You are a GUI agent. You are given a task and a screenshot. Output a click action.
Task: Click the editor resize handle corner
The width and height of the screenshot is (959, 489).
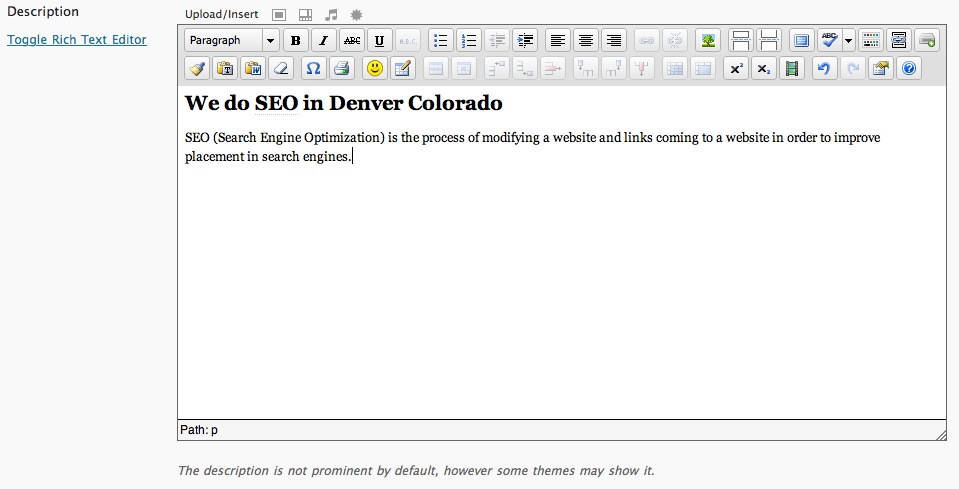[941, 434]
